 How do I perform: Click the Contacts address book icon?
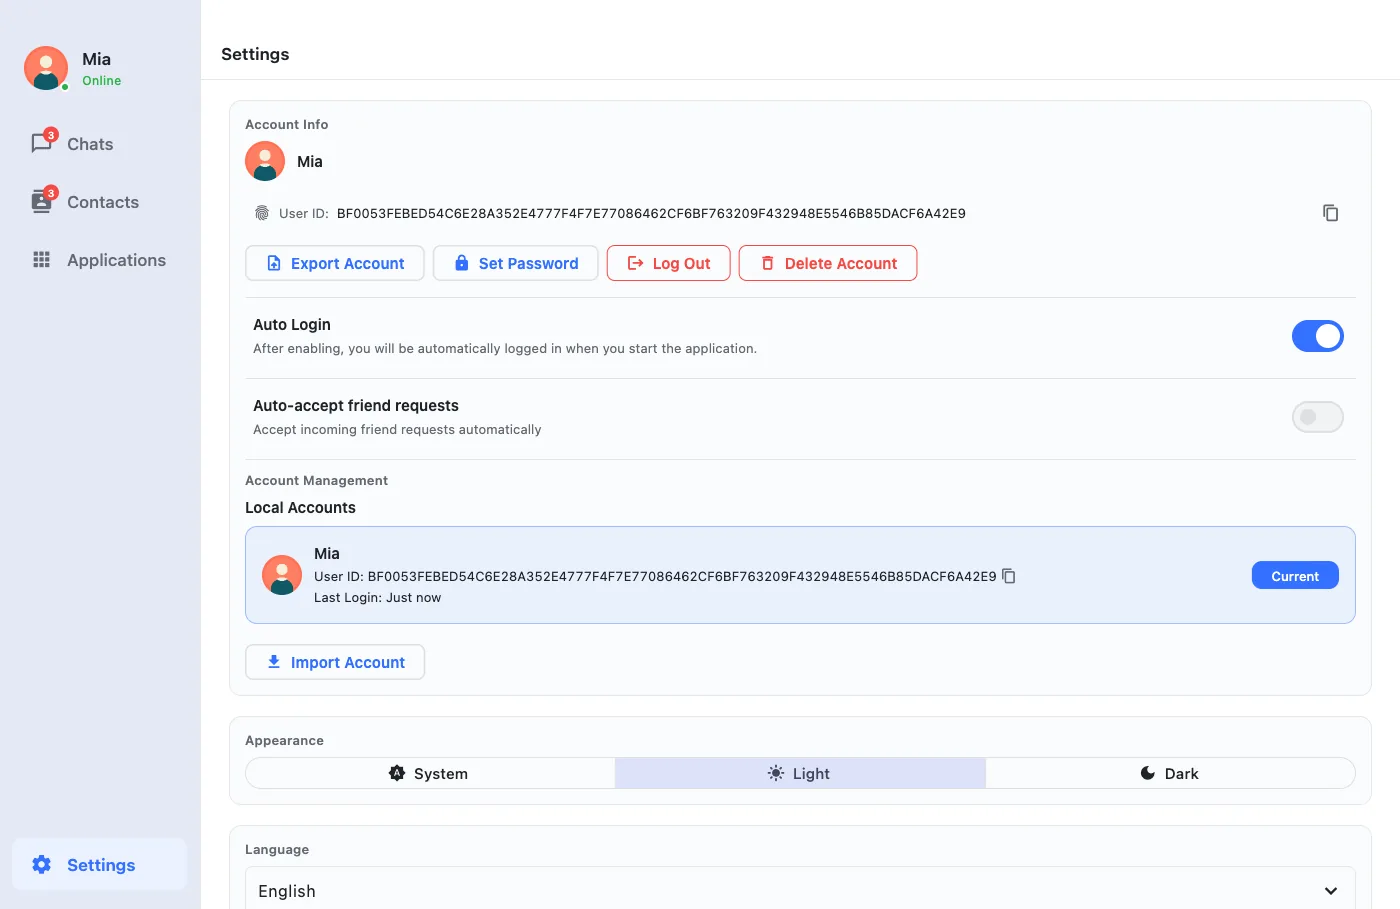[42, 202]
